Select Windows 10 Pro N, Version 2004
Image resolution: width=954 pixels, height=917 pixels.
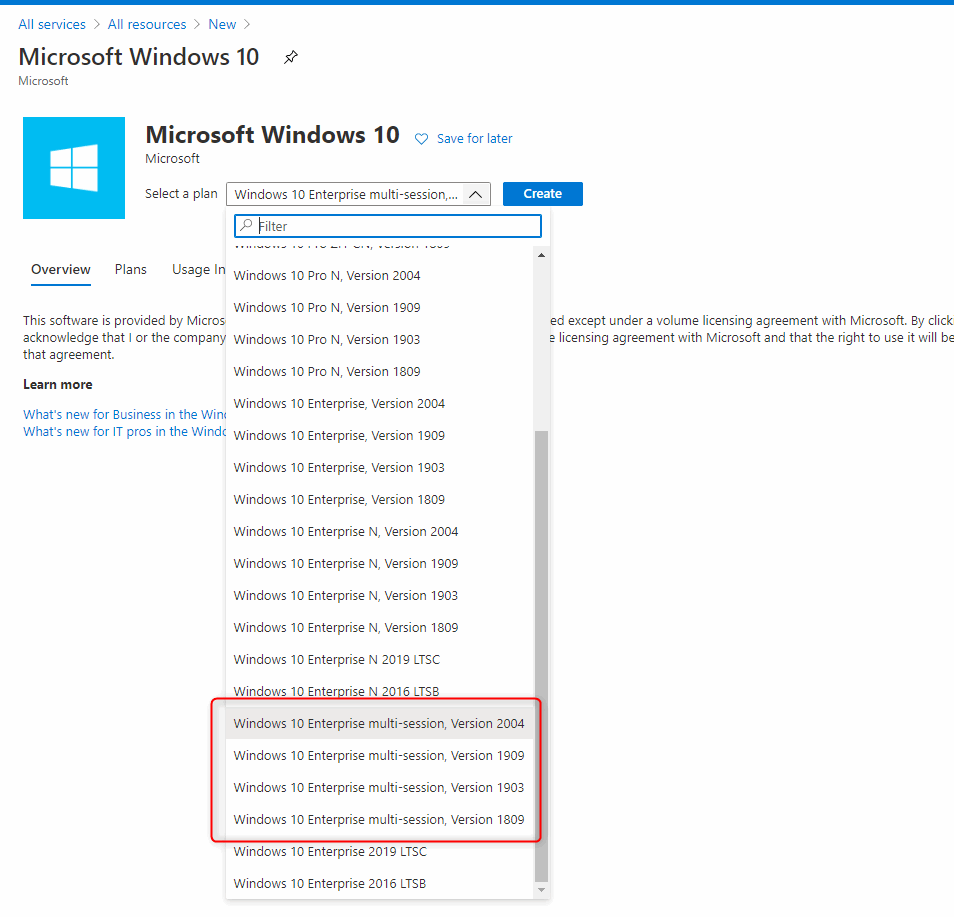coord(380,276)
